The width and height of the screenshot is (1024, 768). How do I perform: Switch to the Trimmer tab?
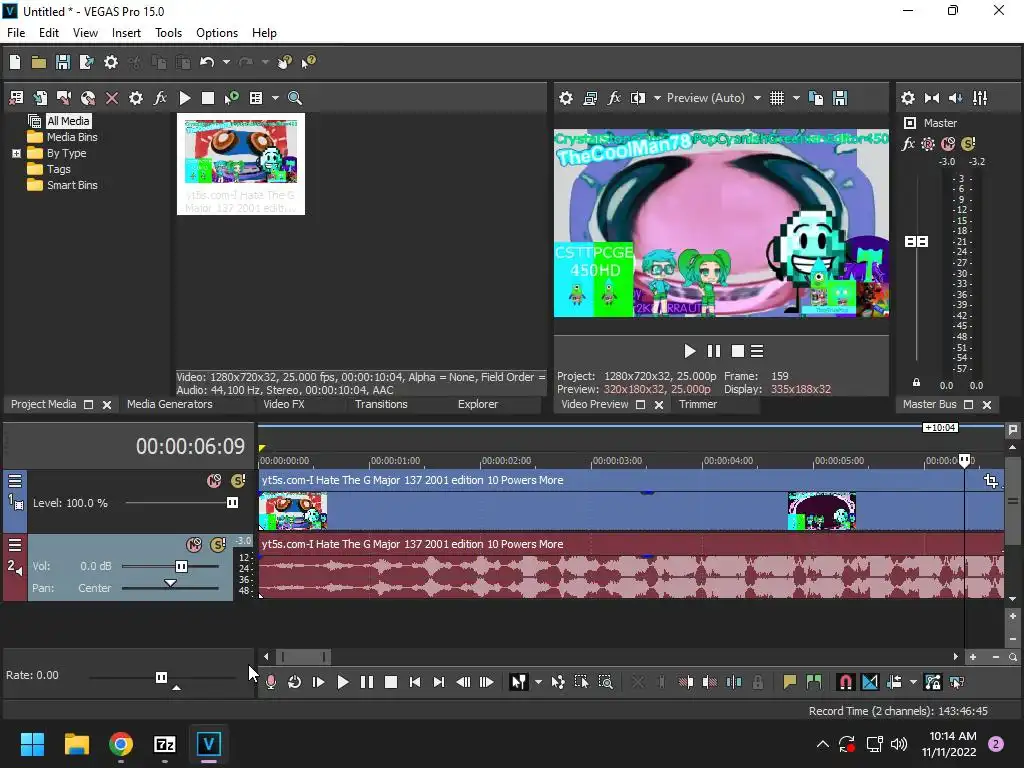[x=697, y=404]
